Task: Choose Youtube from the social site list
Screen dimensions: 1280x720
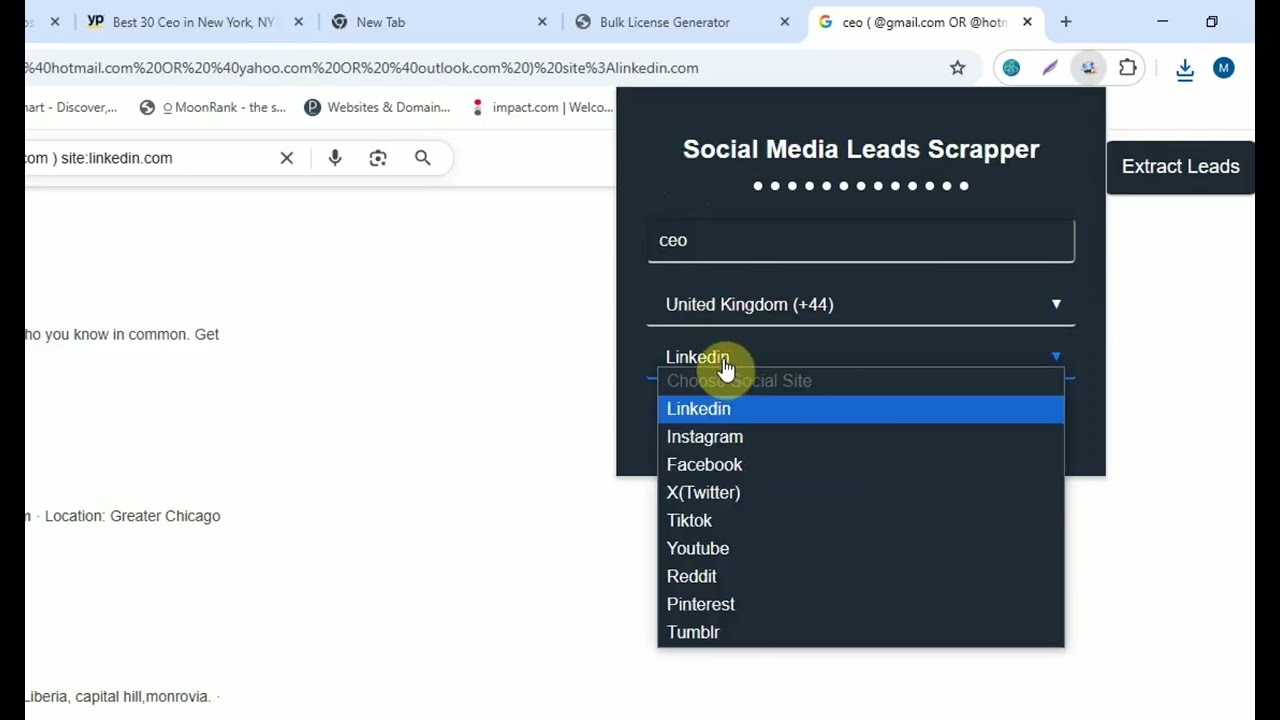Action: pos(861,549)
